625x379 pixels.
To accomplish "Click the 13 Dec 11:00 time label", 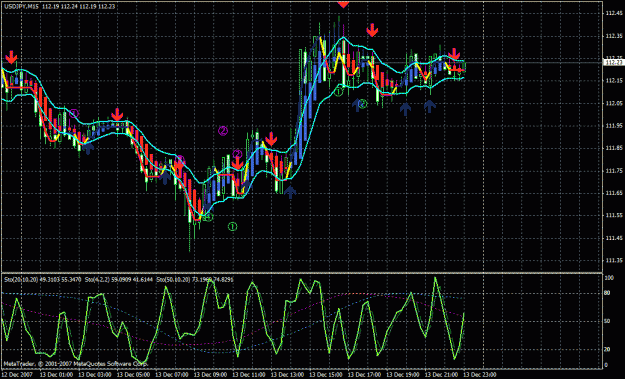I will tap(249, 375).
